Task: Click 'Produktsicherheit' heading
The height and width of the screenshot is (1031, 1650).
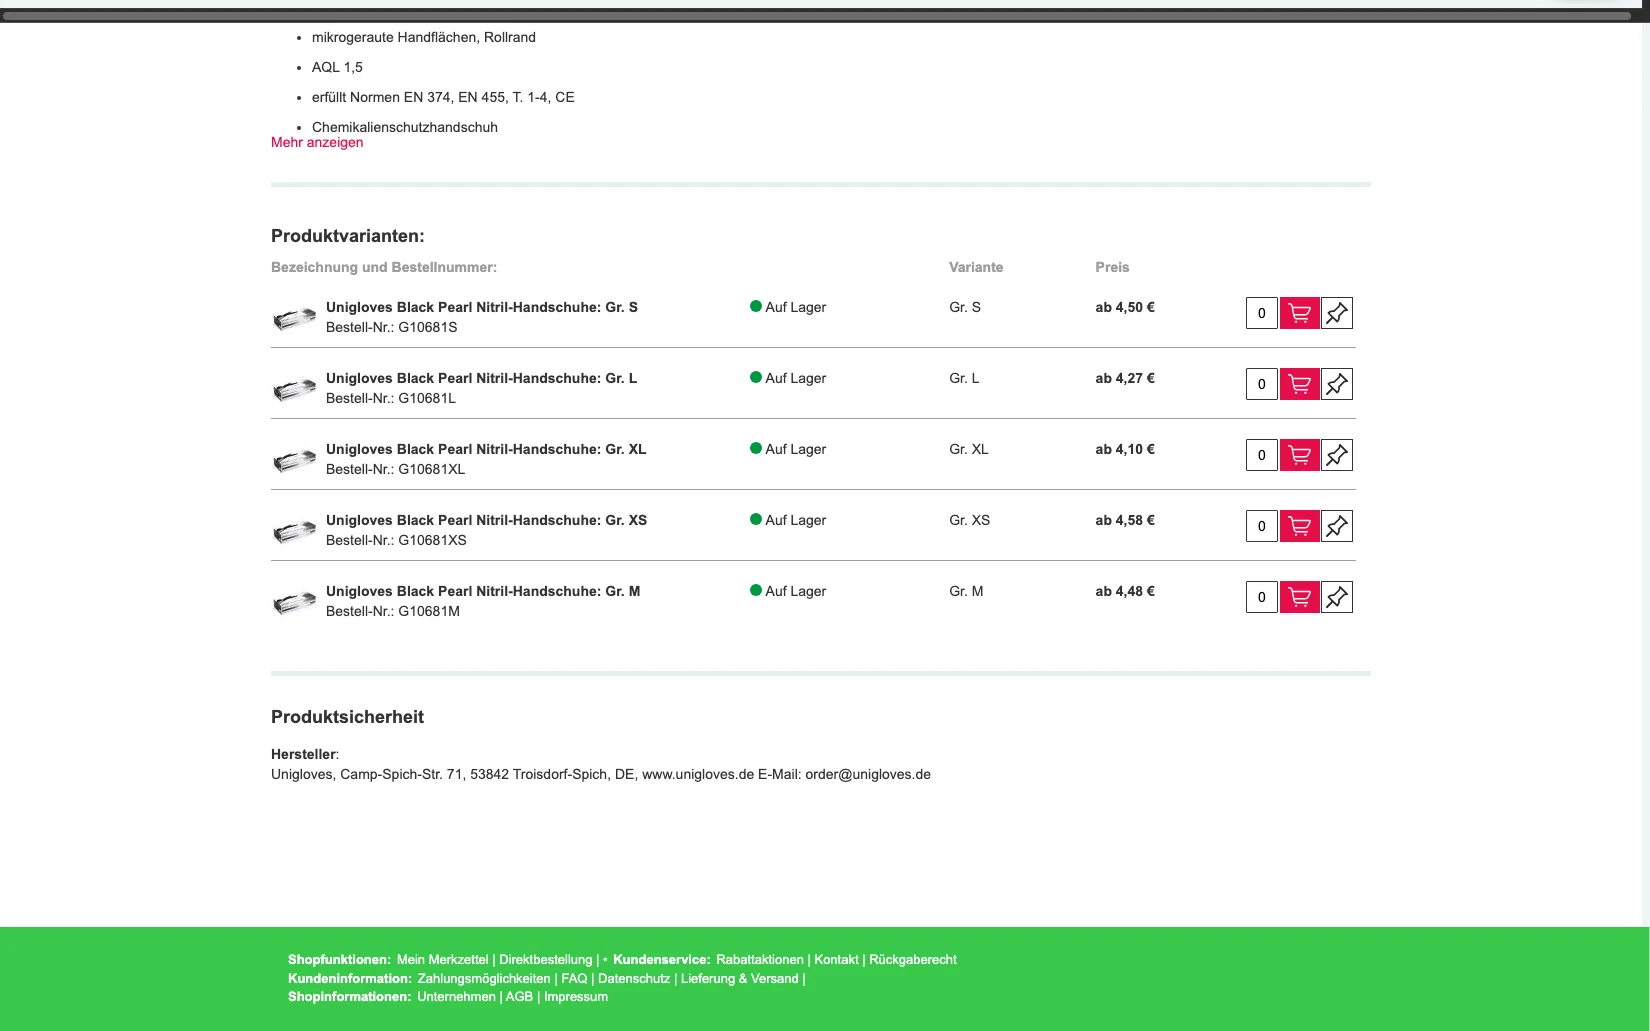Action: (347, 717)
